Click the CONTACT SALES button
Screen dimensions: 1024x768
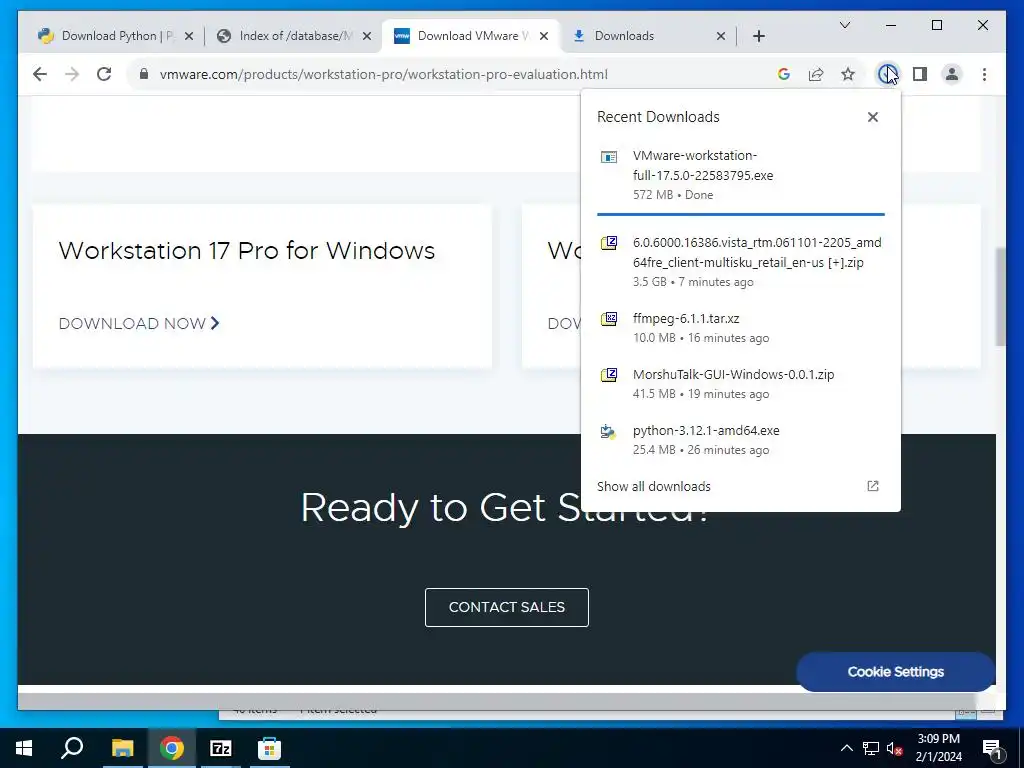point(507,607)
